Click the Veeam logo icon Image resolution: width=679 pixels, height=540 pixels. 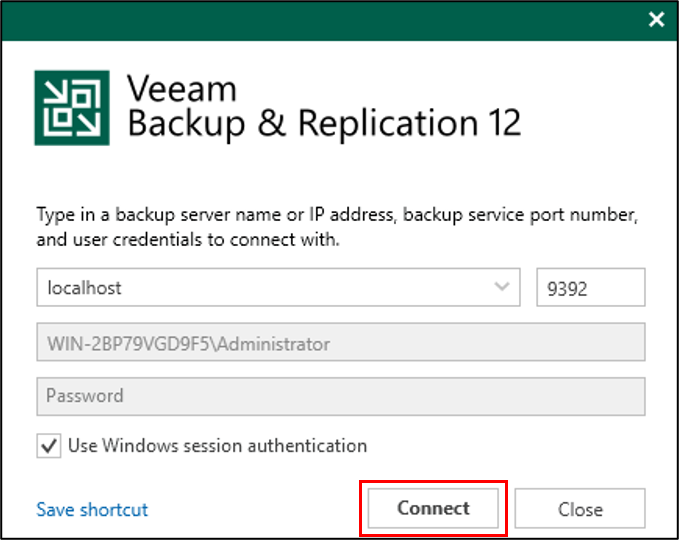tap(72, 108)
